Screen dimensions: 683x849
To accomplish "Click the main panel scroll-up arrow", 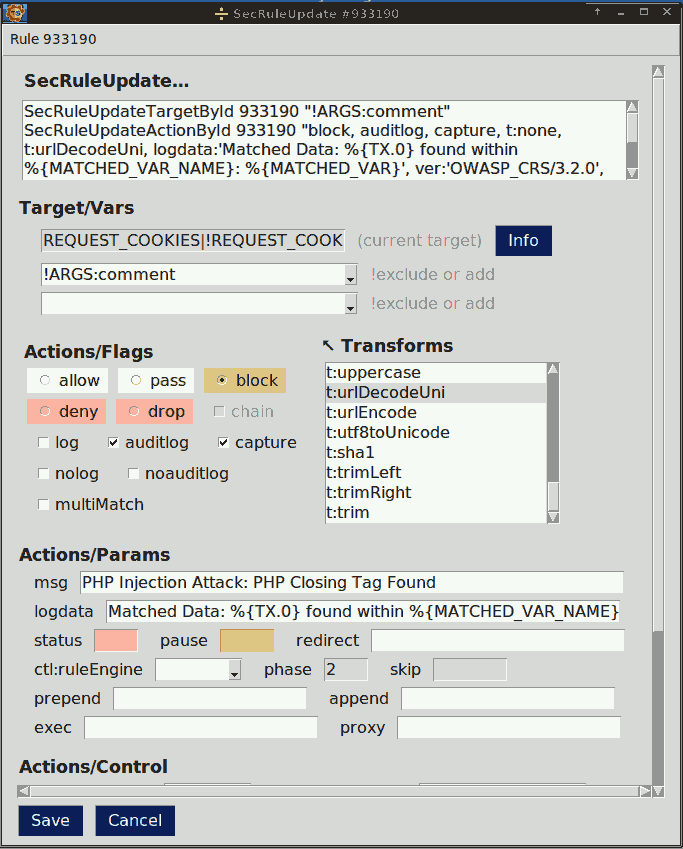I will point(657,72).
